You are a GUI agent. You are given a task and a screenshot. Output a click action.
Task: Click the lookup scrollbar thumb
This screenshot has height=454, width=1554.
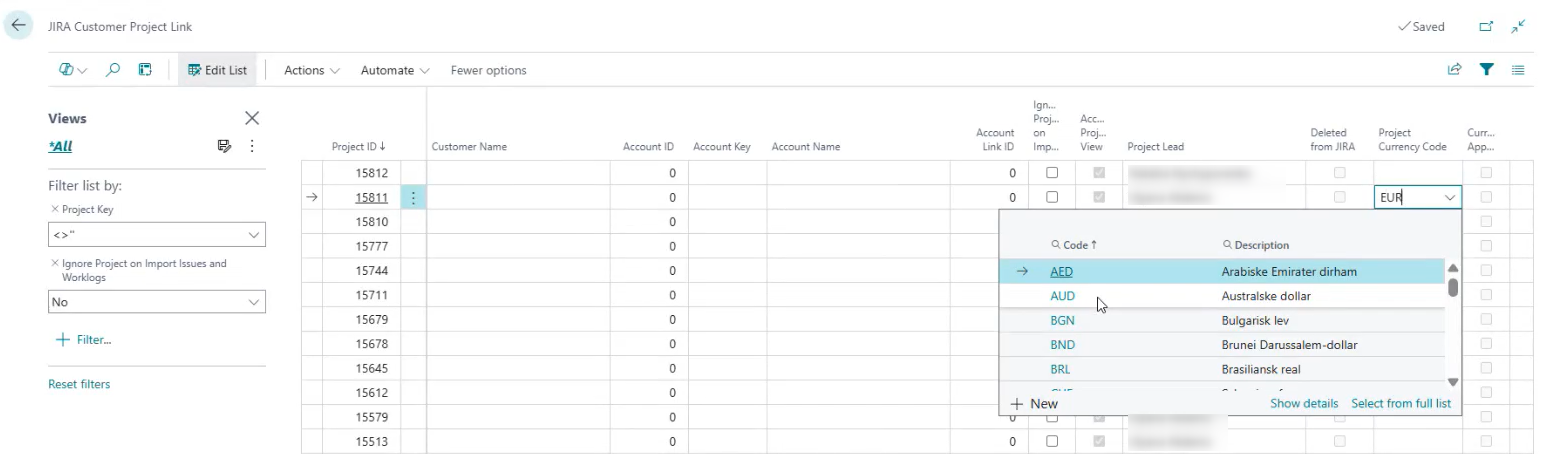1453,287
